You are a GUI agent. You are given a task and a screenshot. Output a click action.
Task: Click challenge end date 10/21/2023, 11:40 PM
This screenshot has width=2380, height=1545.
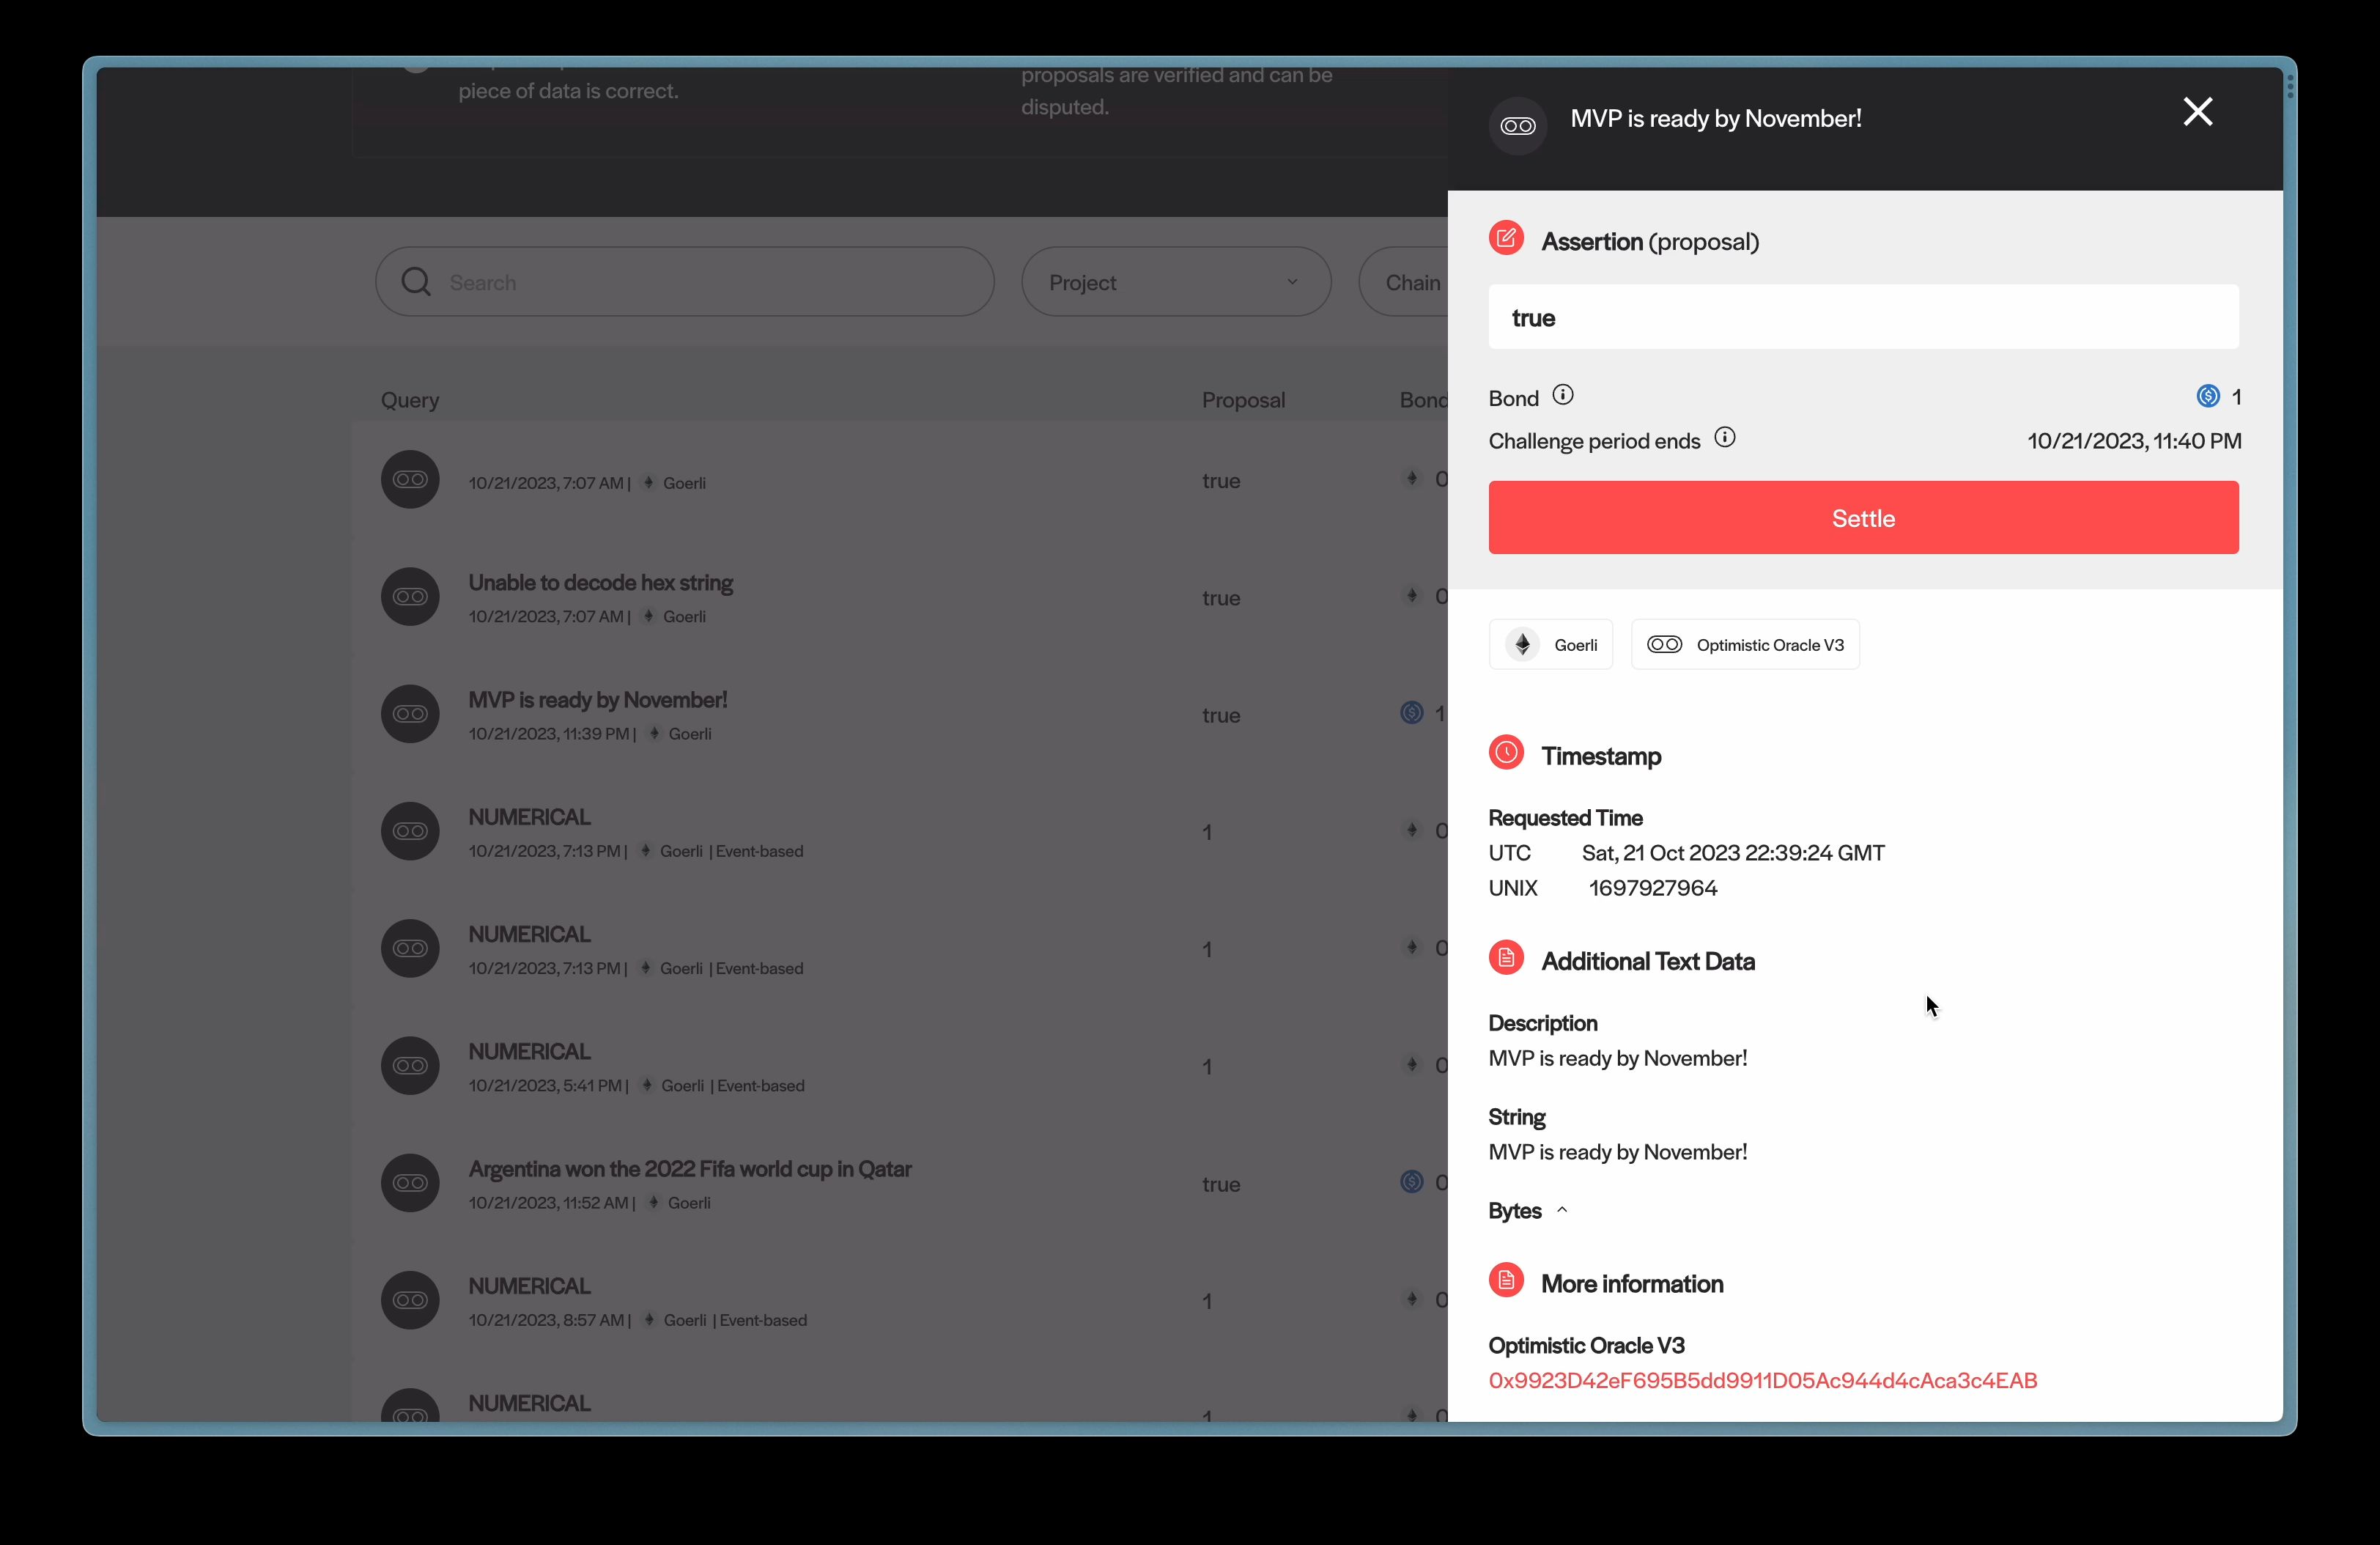click(2134, 441)
